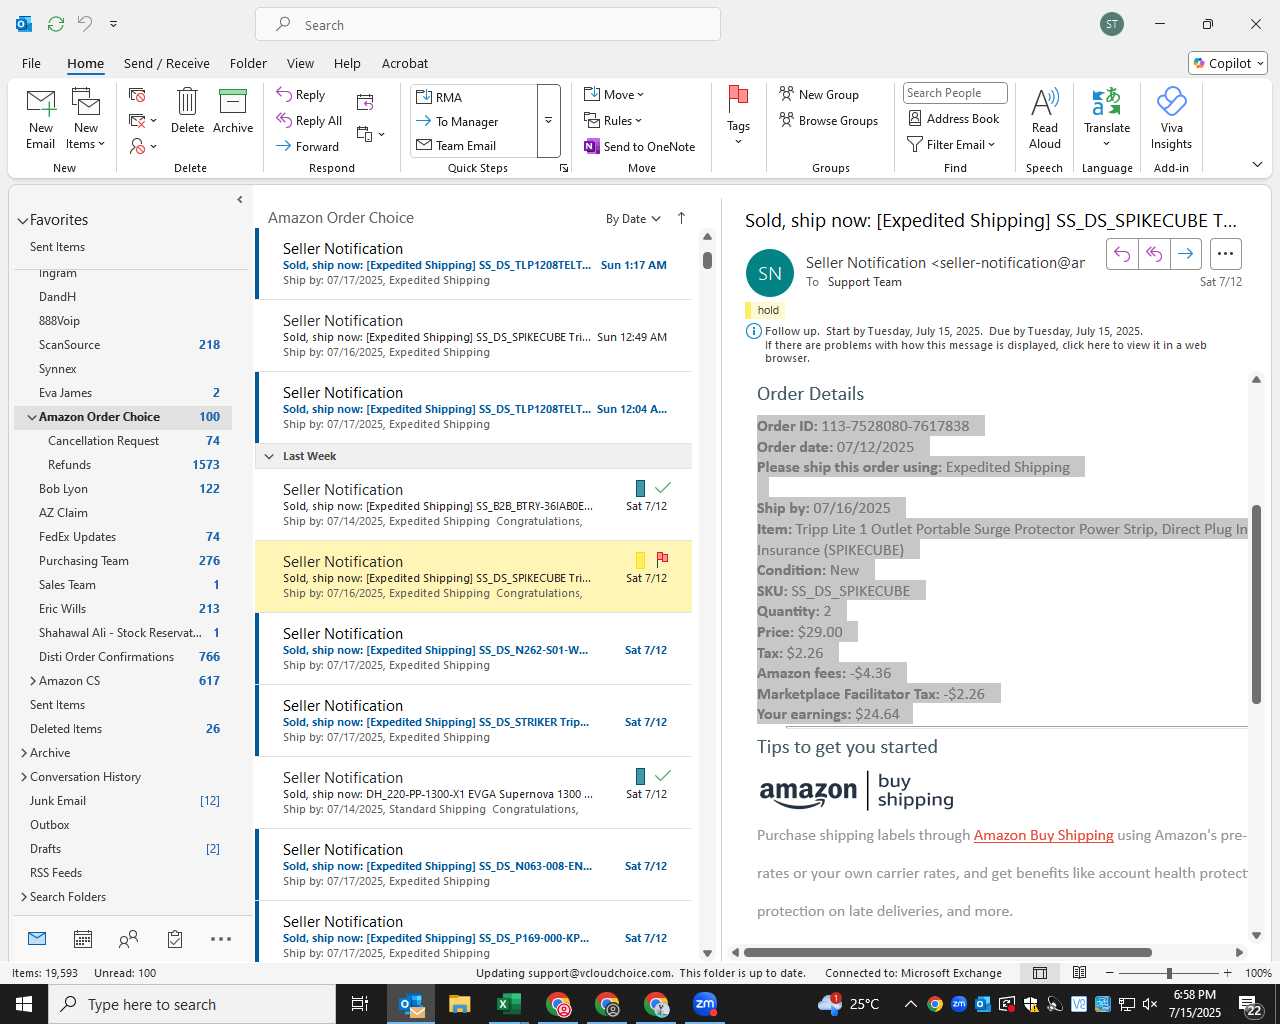The image size is (1280, 1024).
Task: Open Zoom from the taskbar
Action: point(705,1004)
